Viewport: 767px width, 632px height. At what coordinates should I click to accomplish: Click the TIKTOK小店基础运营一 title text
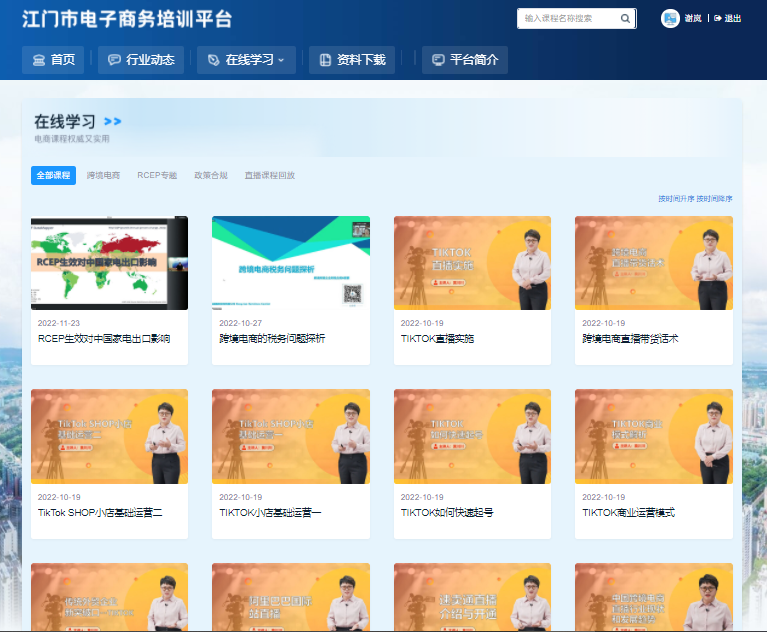[x=270, y=513]
